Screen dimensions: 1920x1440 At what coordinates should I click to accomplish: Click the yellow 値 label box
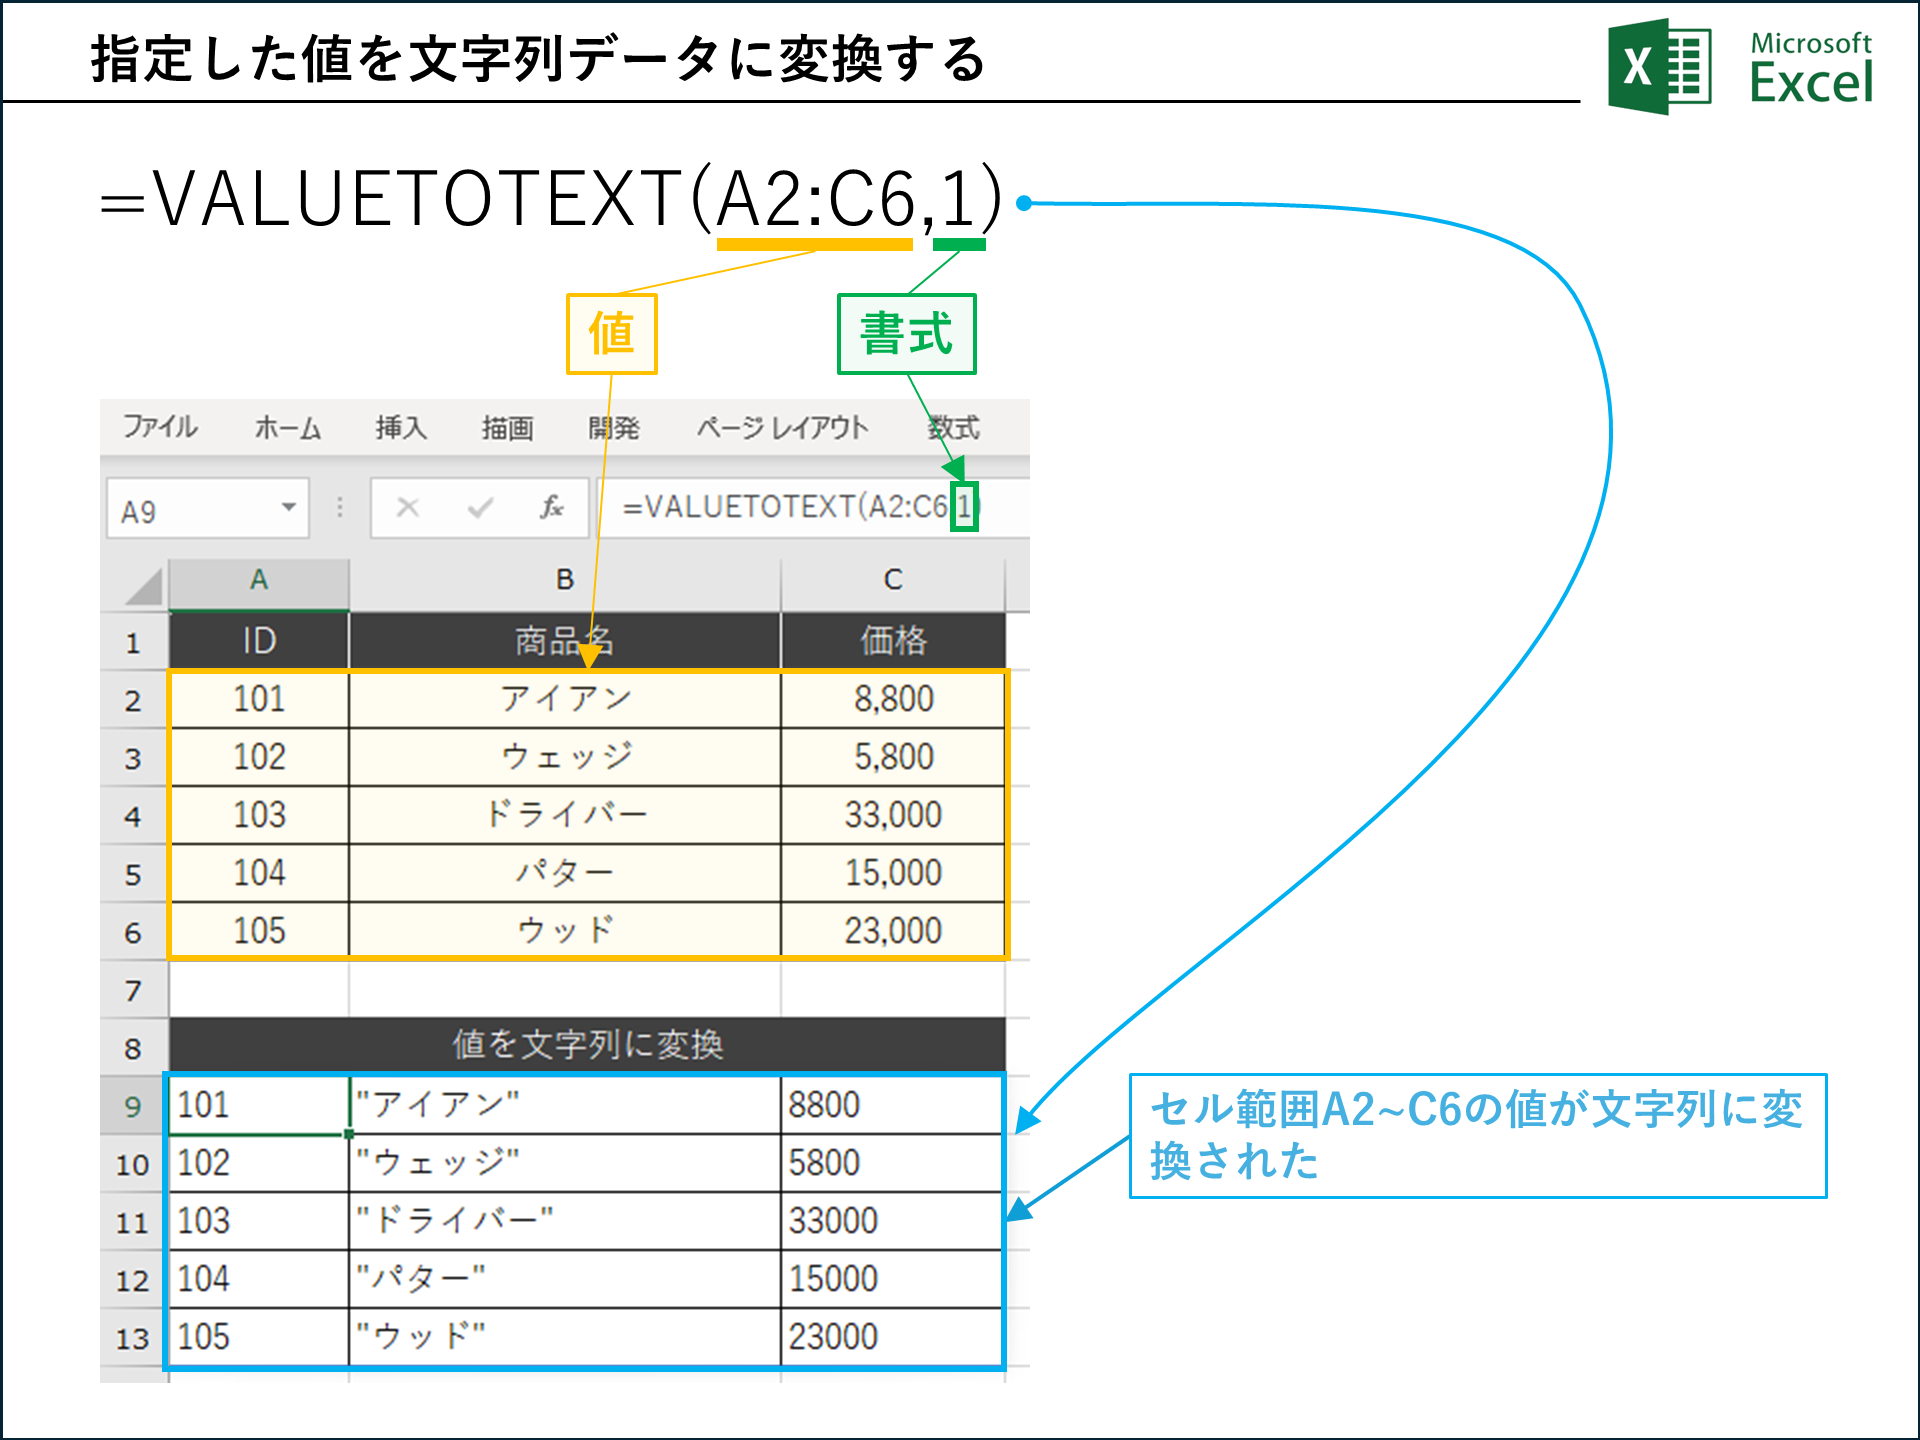610,334
